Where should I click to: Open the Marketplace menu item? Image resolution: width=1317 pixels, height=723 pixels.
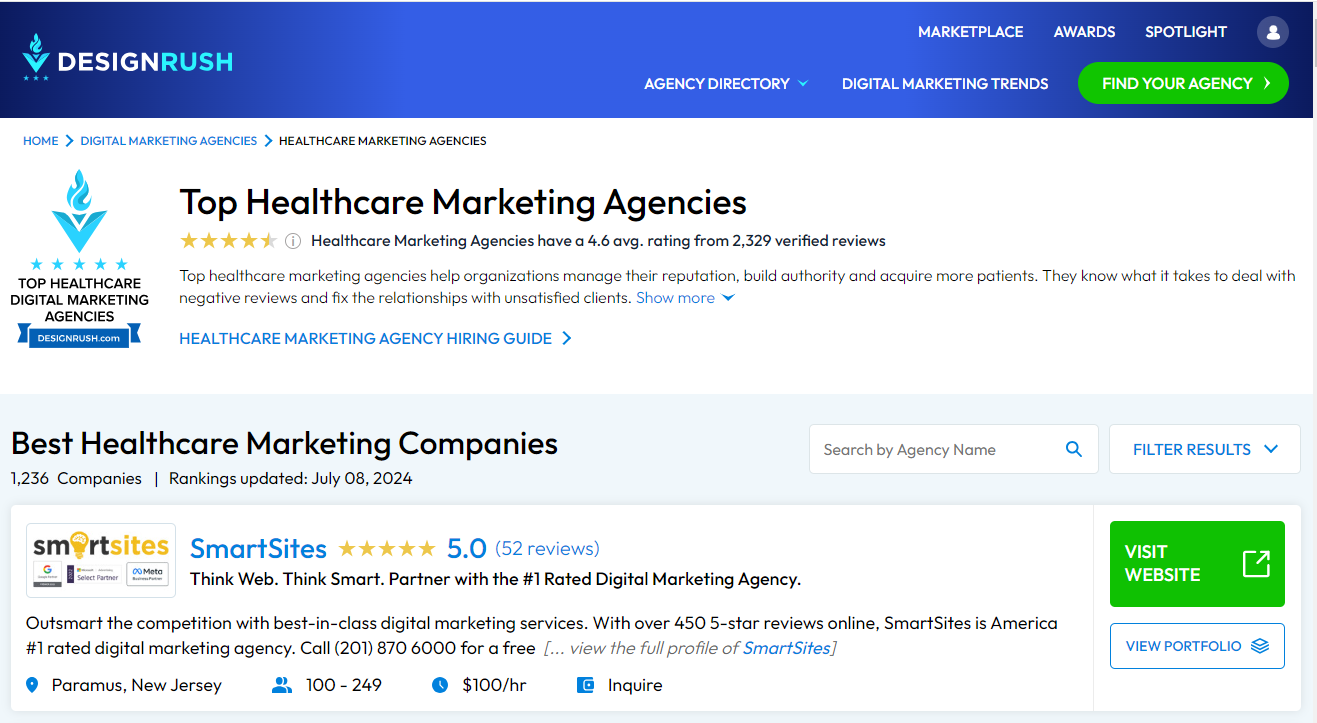(x=970, y=32)
